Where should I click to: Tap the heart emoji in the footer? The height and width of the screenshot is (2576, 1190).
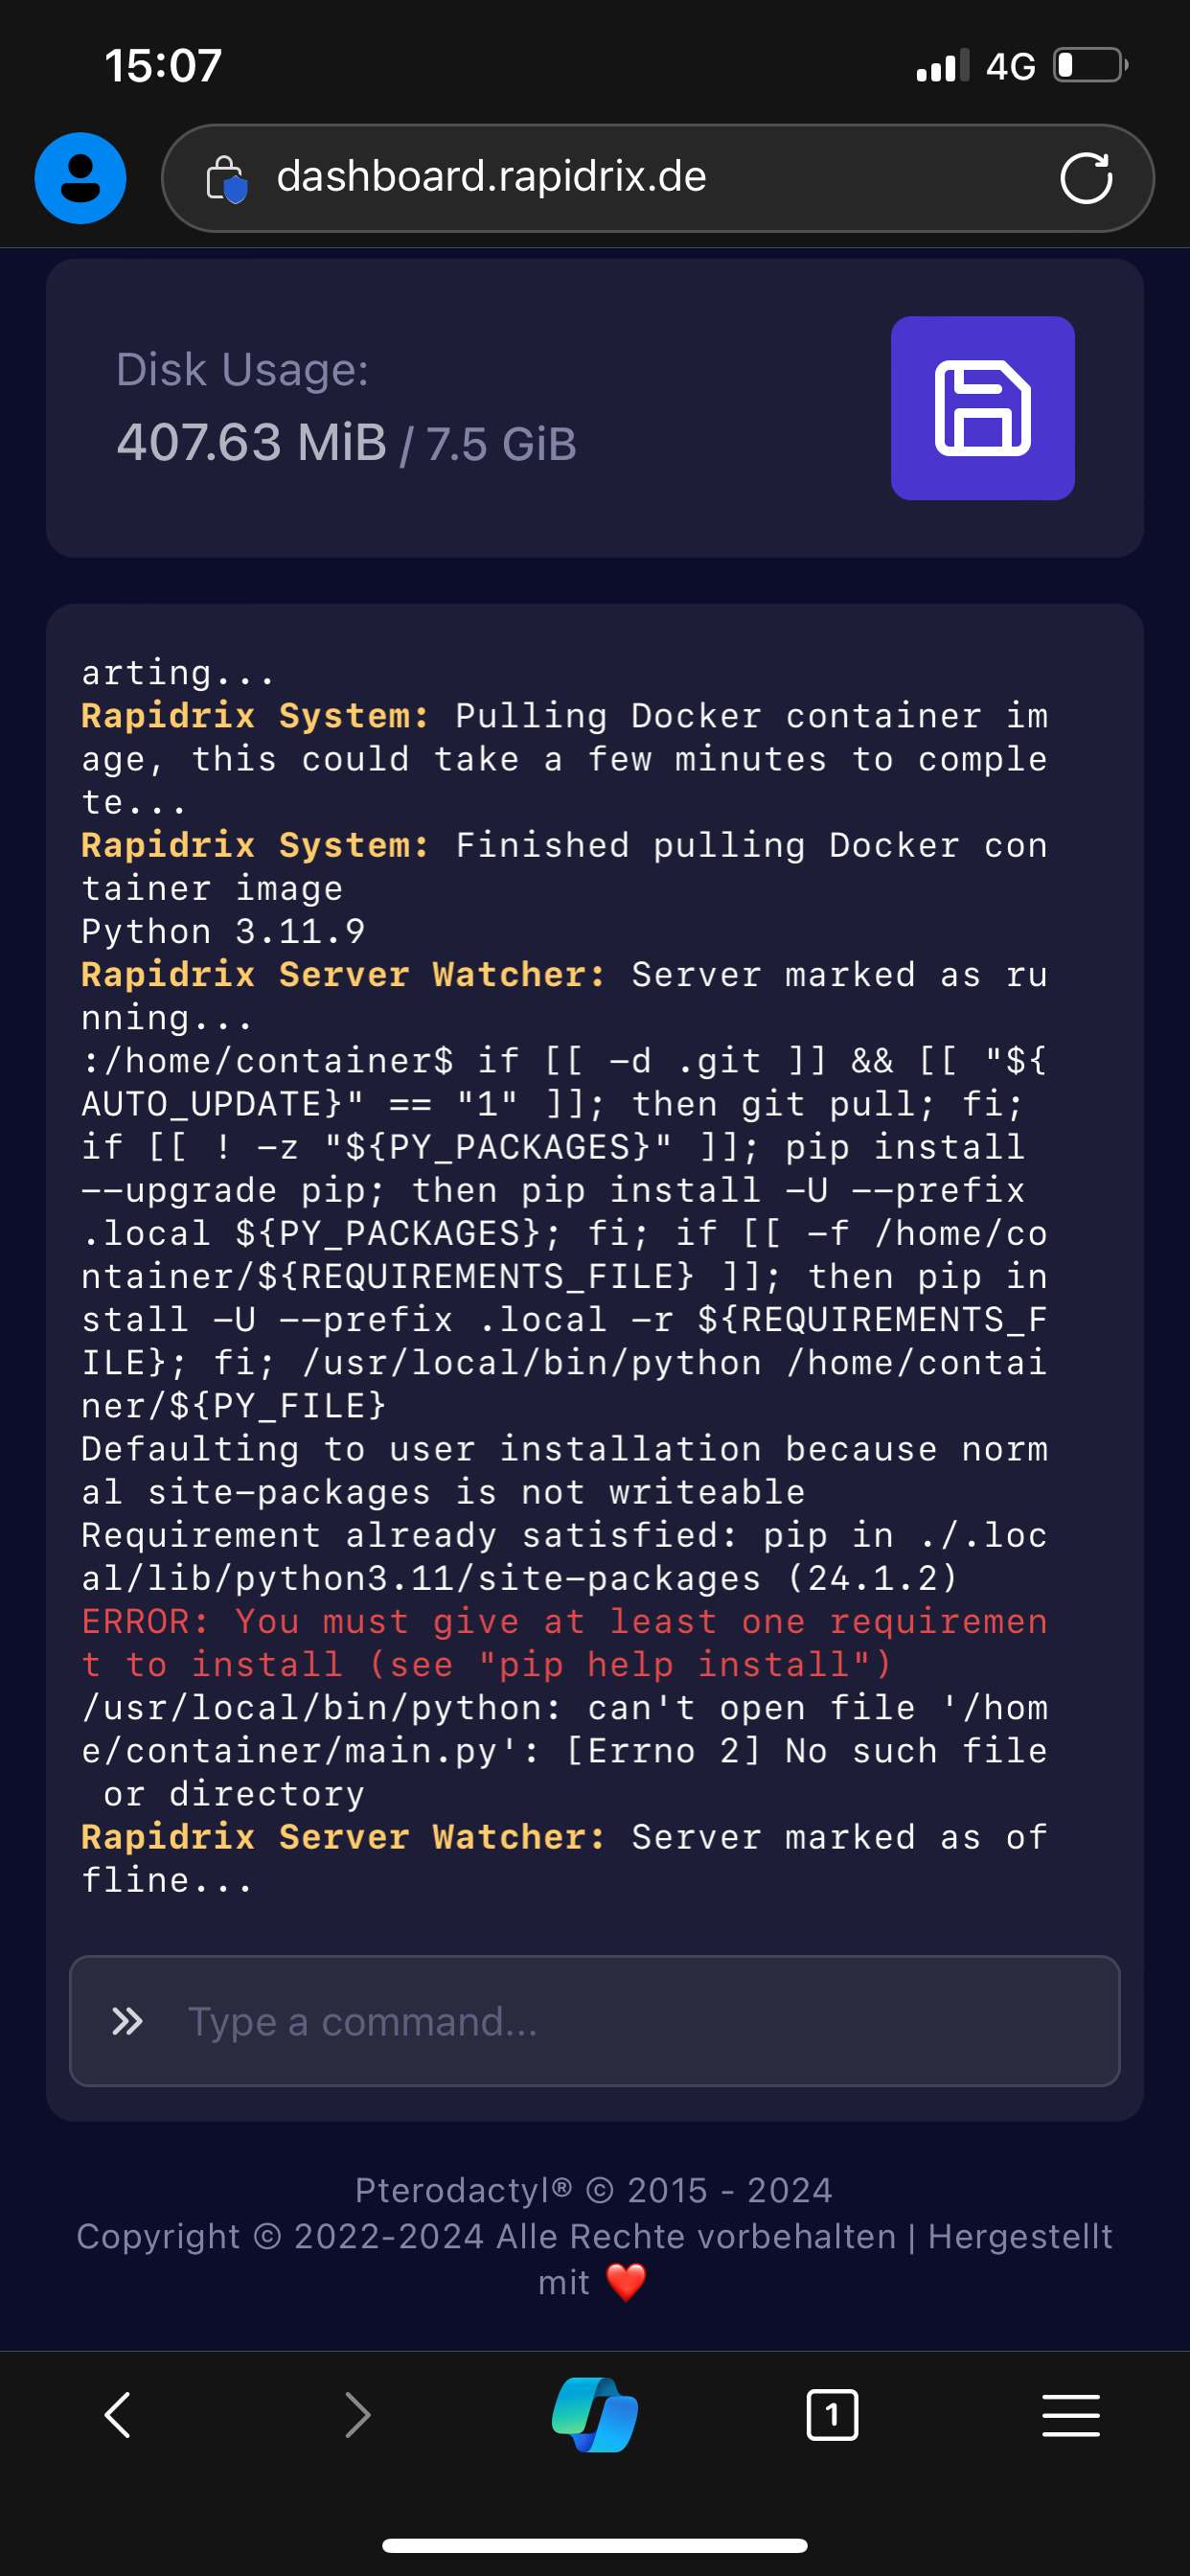click(627, 2283)
